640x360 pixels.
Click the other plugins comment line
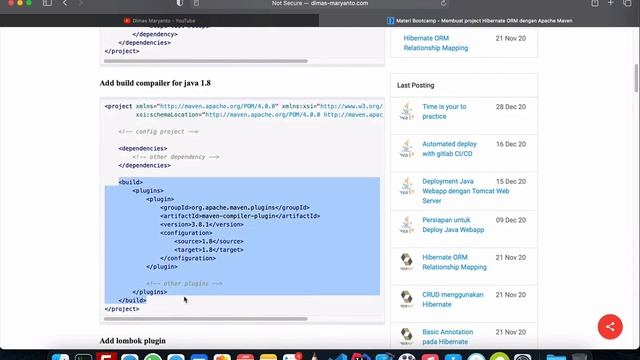point(184,283)
